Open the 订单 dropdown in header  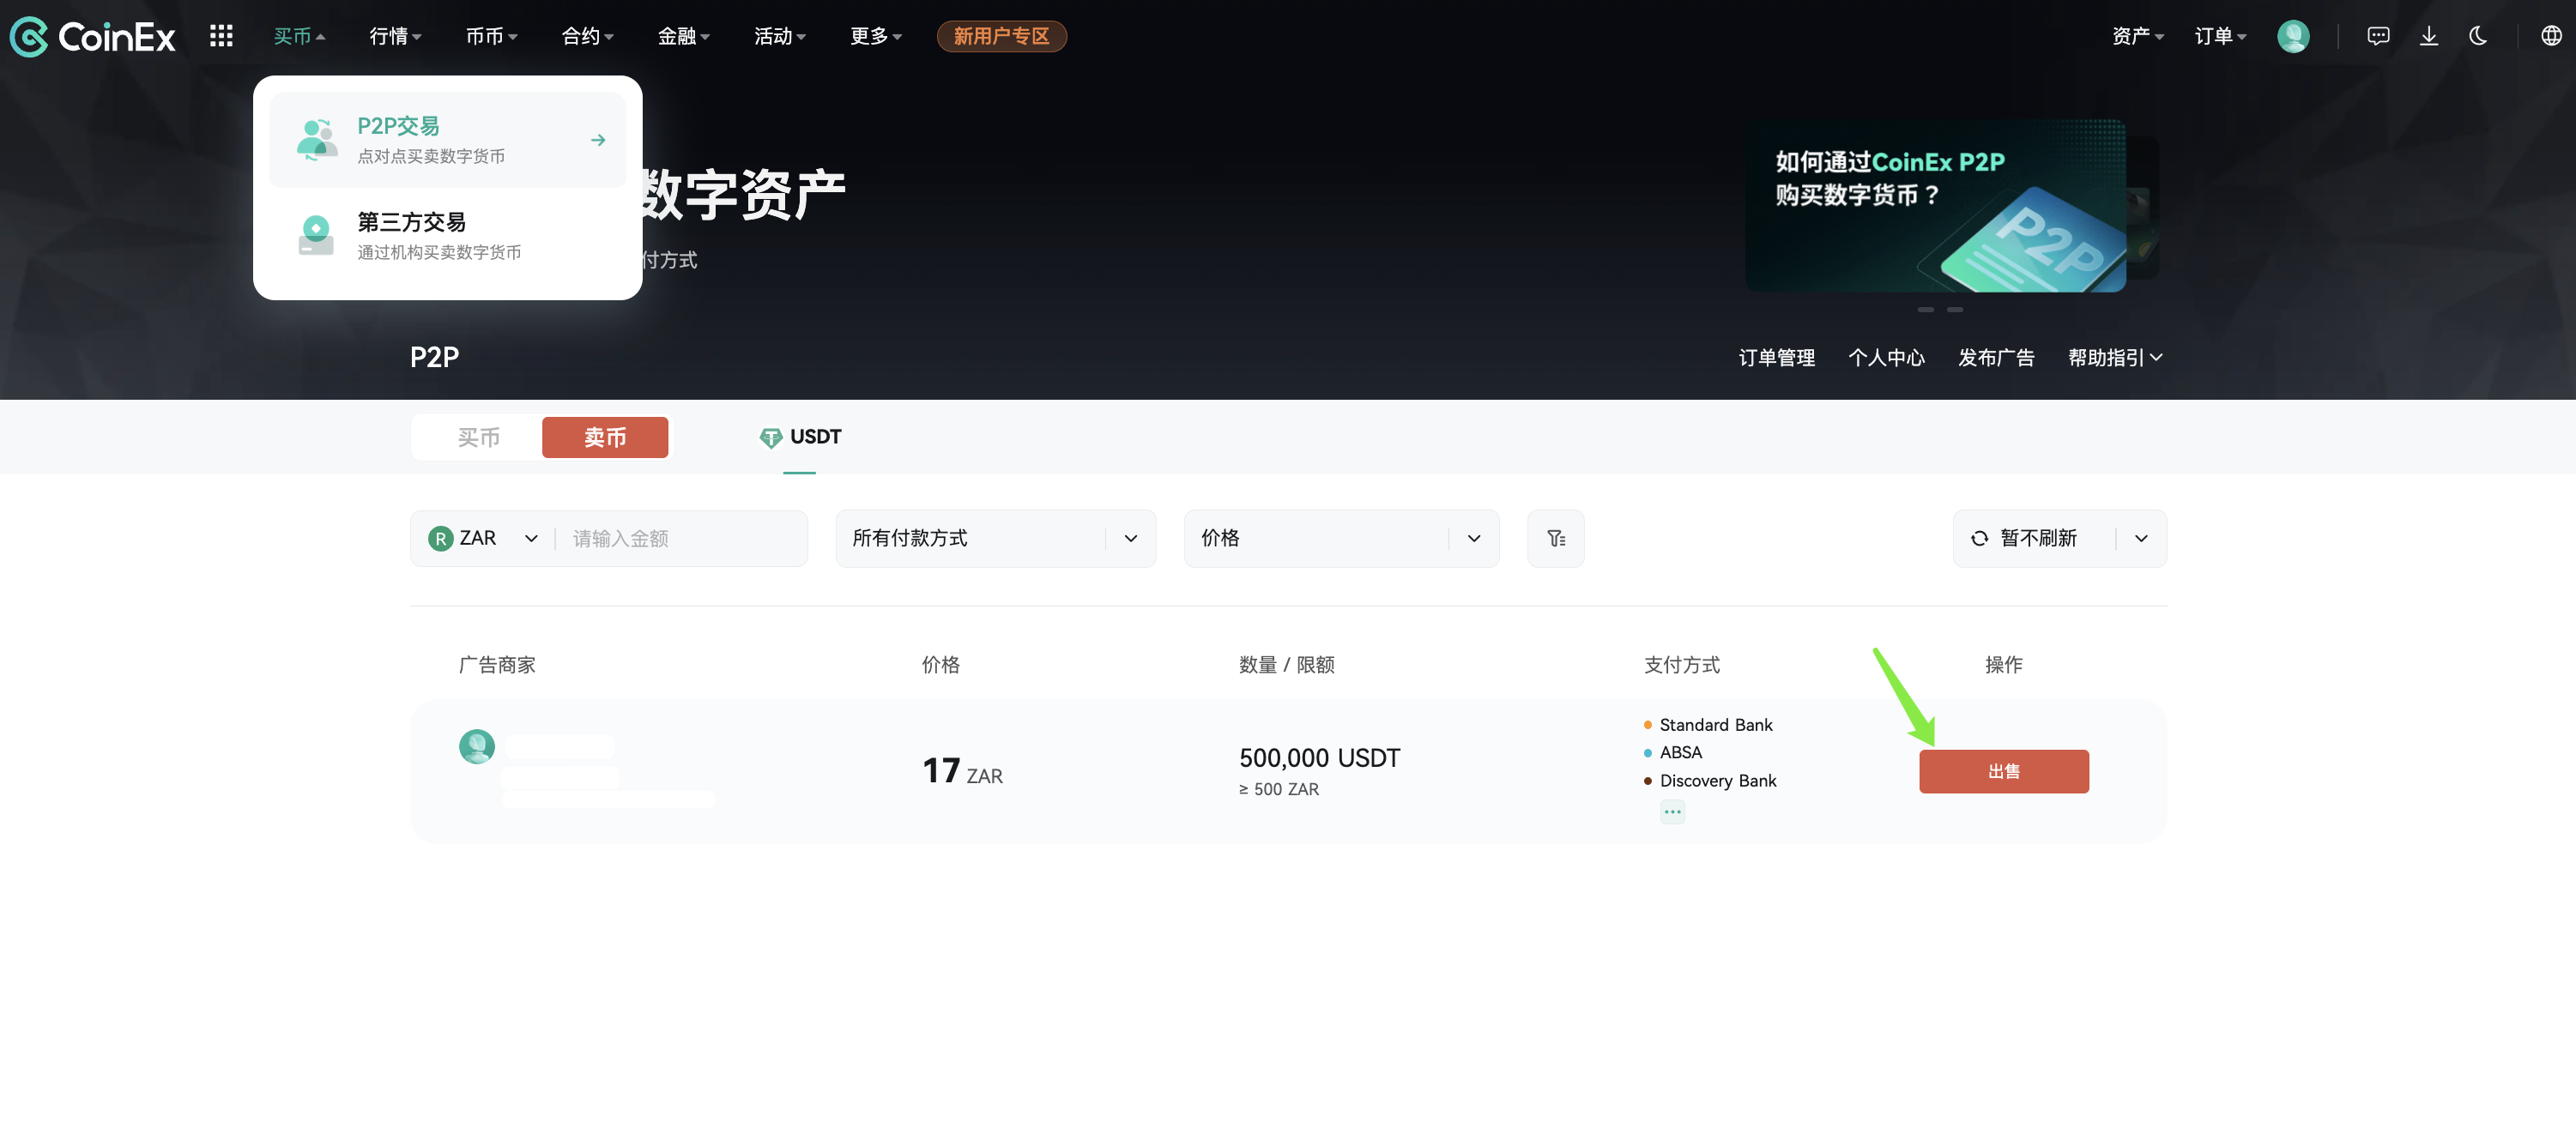coord(2220,36)
